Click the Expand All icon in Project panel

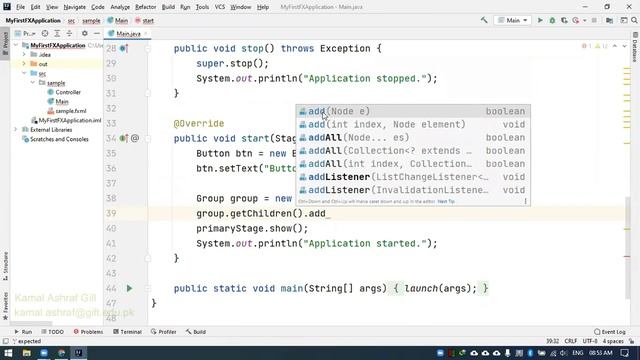[x=57, y=33]
